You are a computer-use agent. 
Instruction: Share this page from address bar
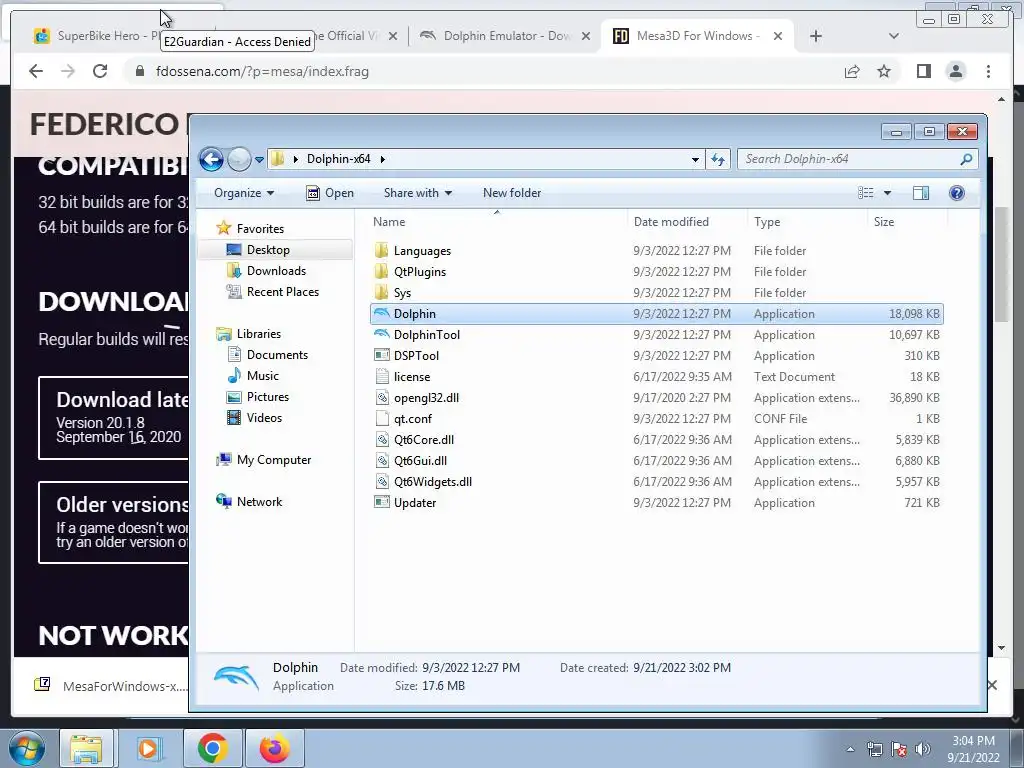click(x=852, y=71)
